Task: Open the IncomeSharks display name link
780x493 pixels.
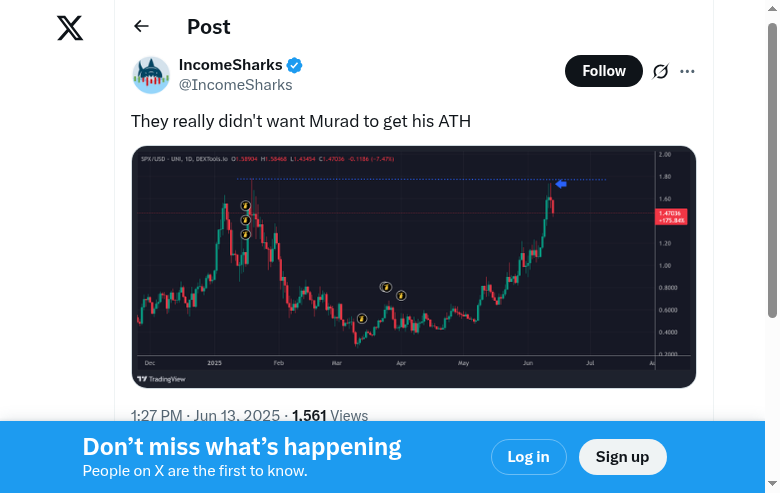Action: coord(231,65)
